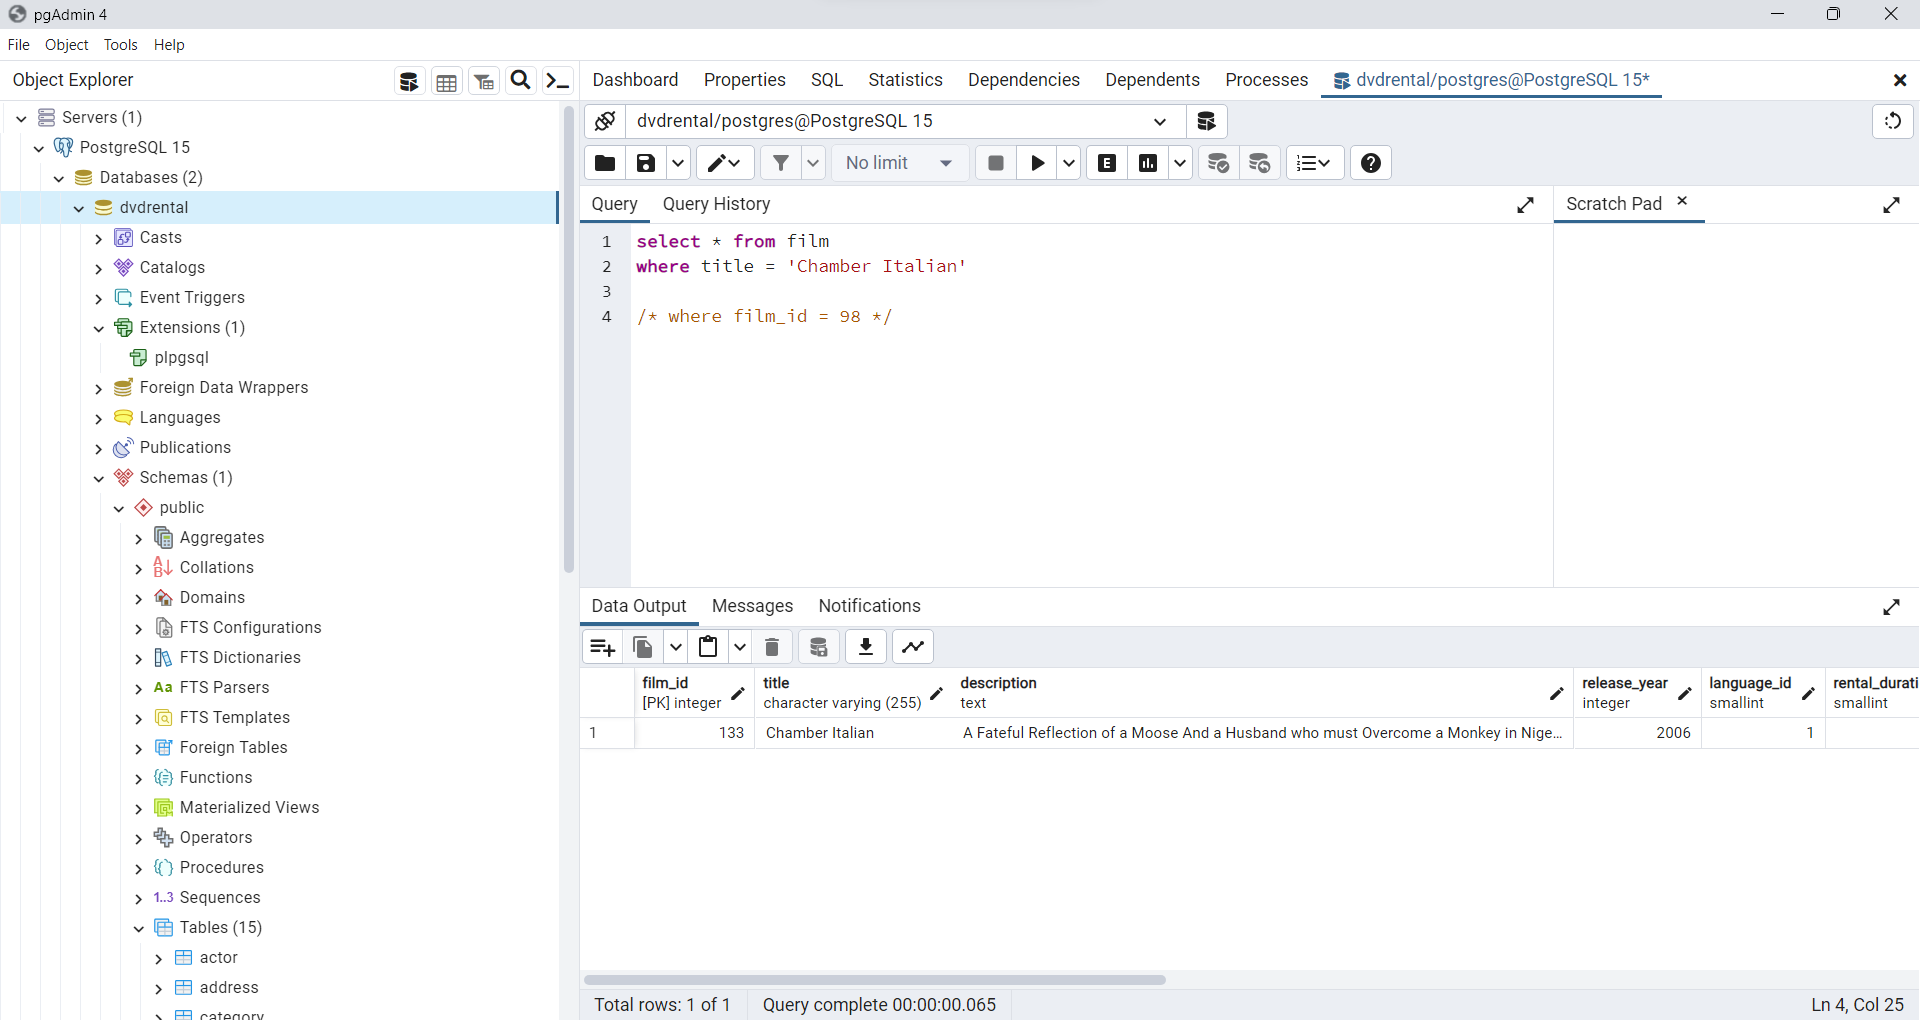Screen dimensions: 1920x1020
Task: Switch to the Messages tab
Action: coord(752,606)
